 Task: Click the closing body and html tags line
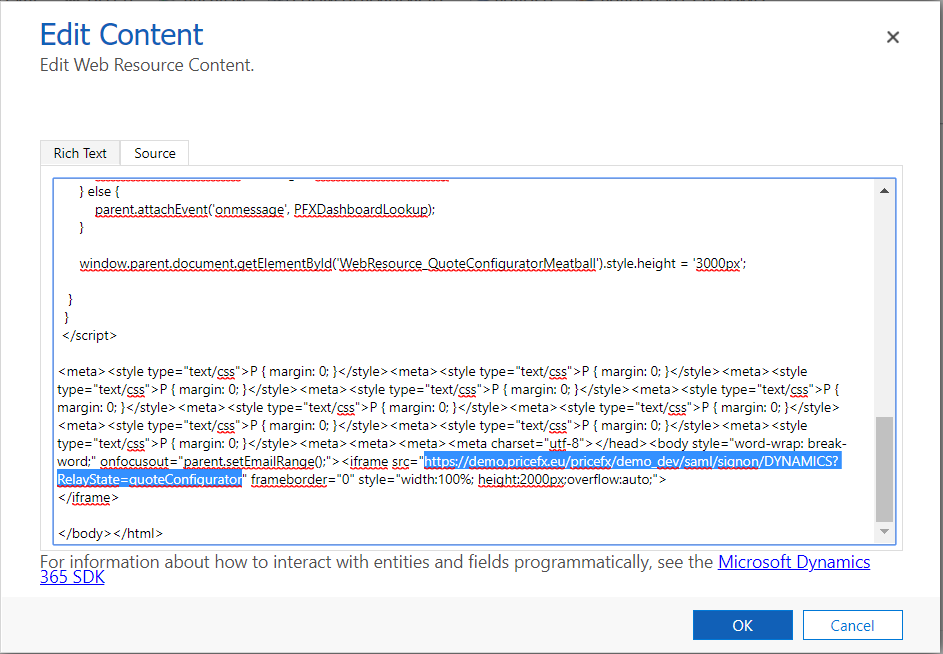[111, 533]
